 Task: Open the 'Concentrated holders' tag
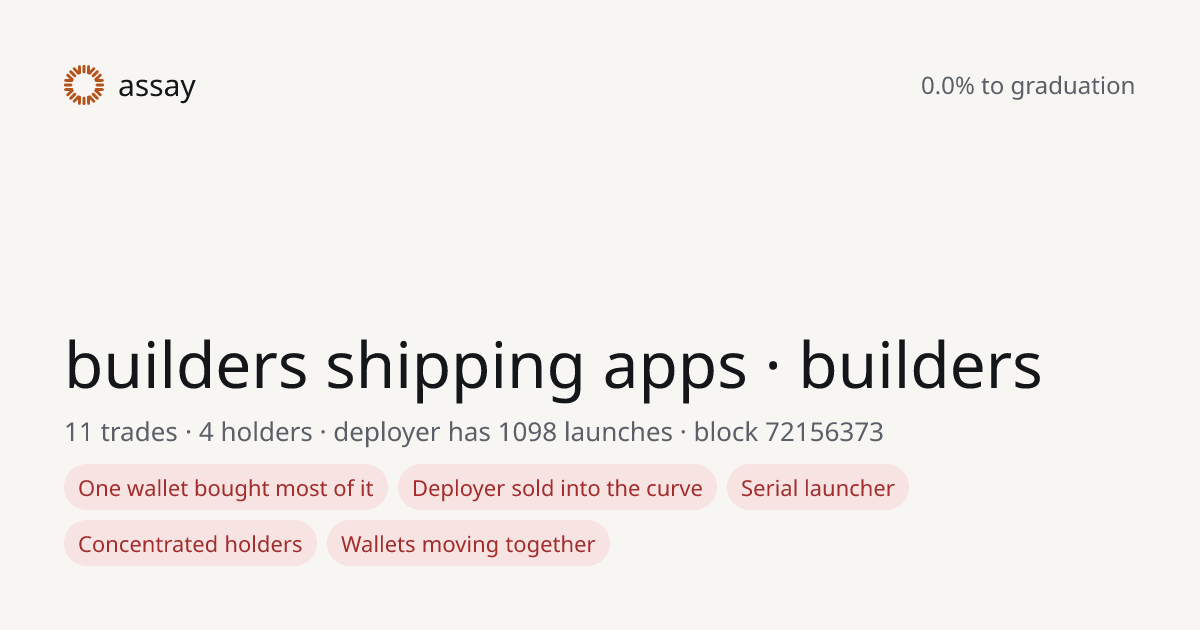(190, 544)
